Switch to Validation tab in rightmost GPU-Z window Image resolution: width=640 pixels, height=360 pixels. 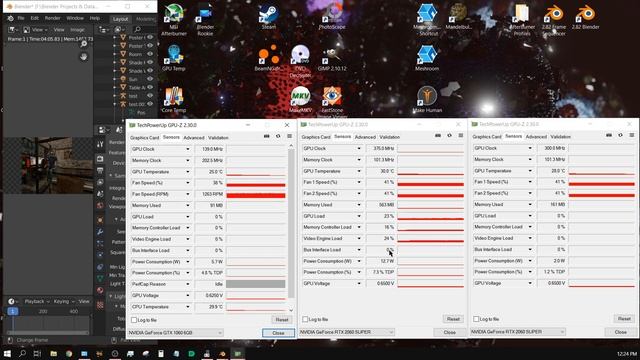point(560,137)
